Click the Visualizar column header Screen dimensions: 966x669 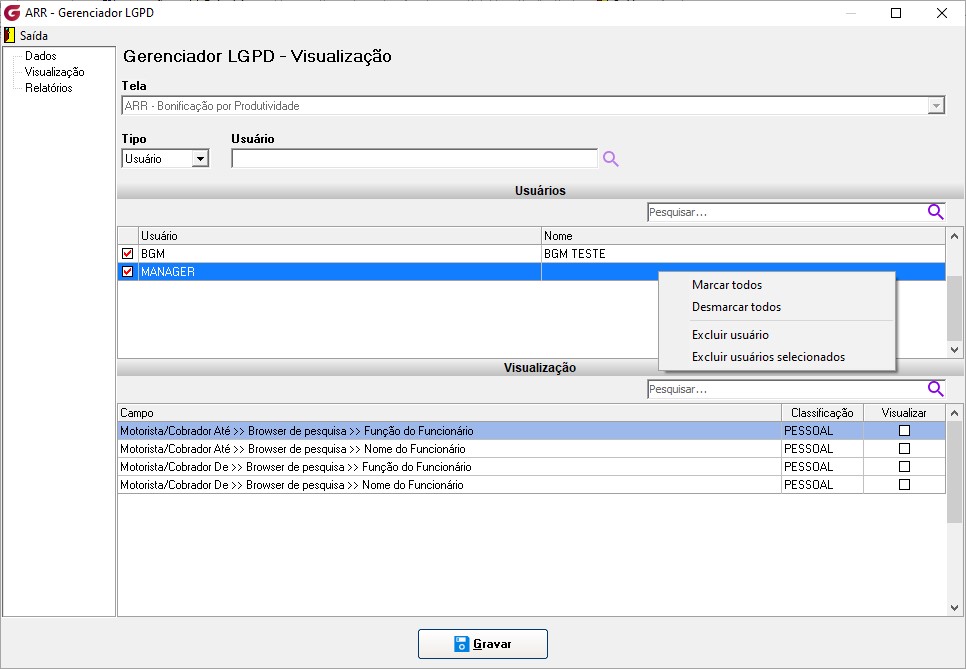point(904,413)
